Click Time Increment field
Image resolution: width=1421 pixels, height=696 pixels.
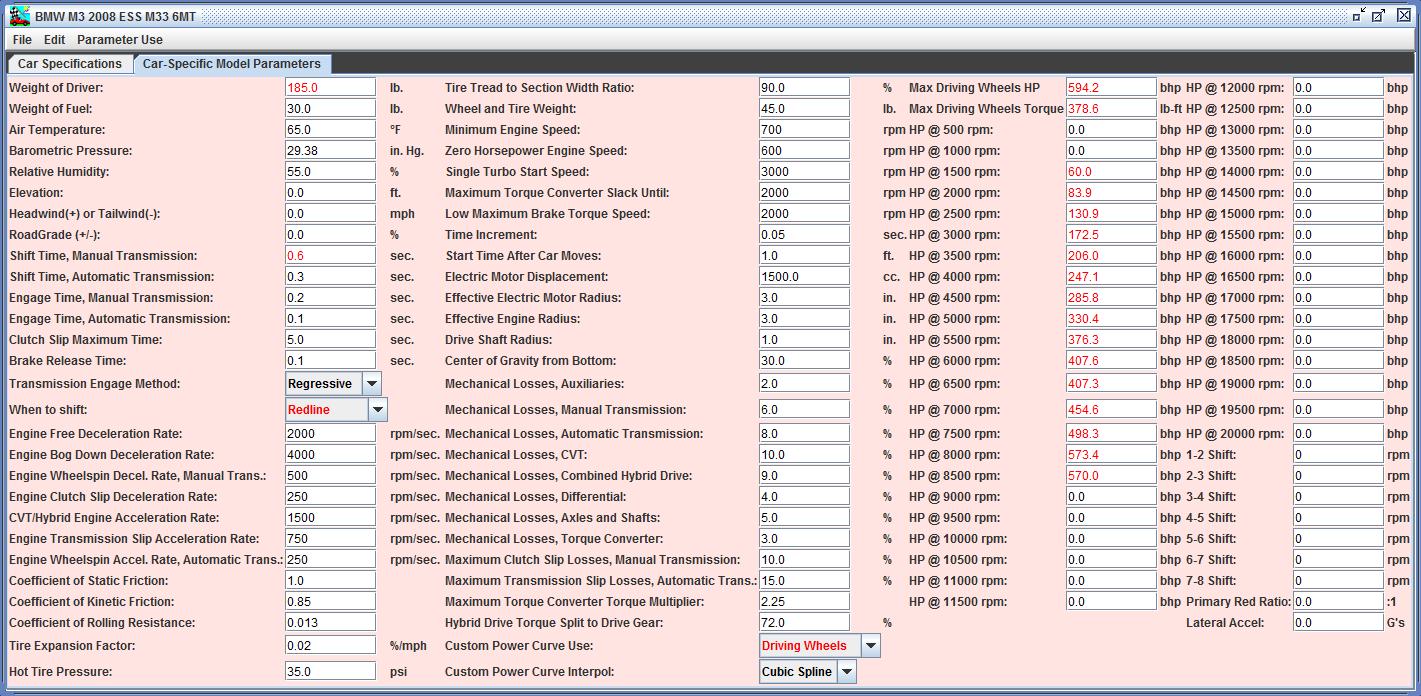pyautogui.click(x=804, y=235)
